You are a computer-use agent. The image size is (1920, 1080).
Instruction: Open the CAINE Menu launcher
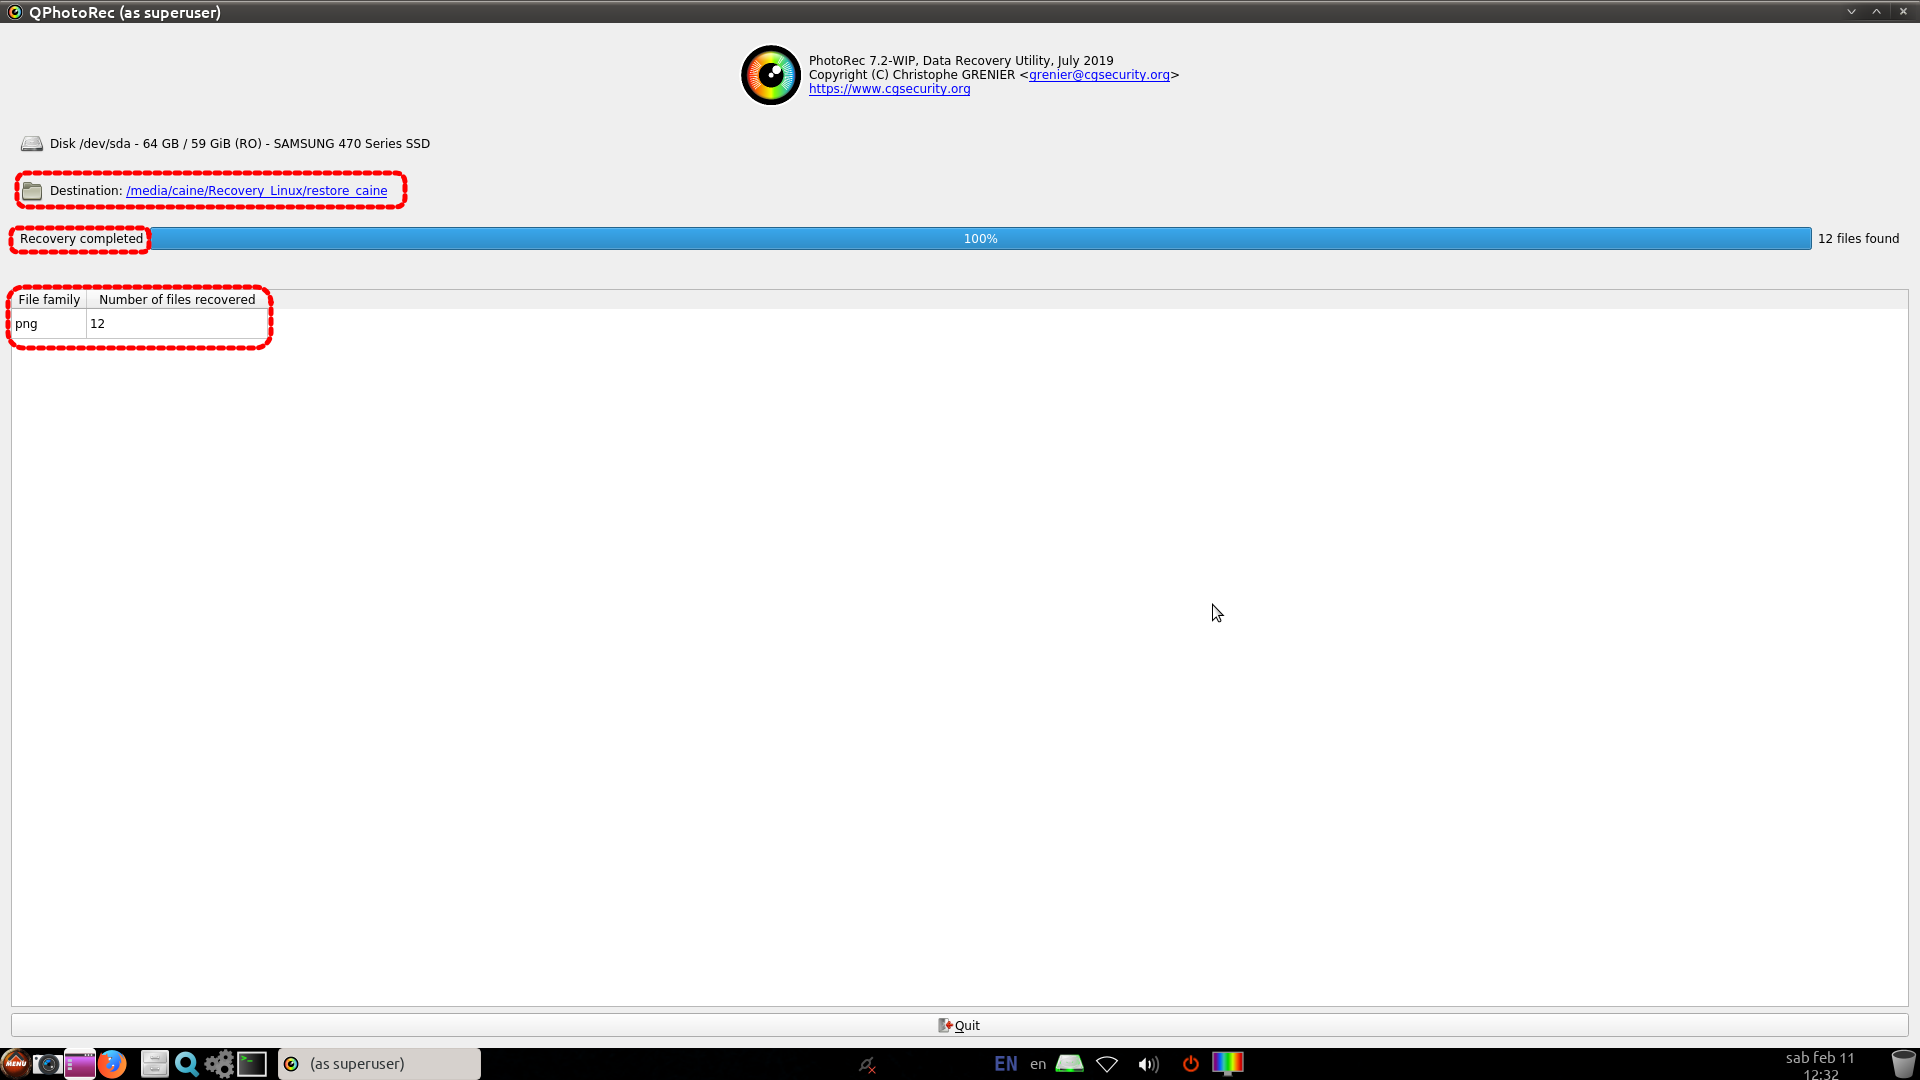[15, 1063]
